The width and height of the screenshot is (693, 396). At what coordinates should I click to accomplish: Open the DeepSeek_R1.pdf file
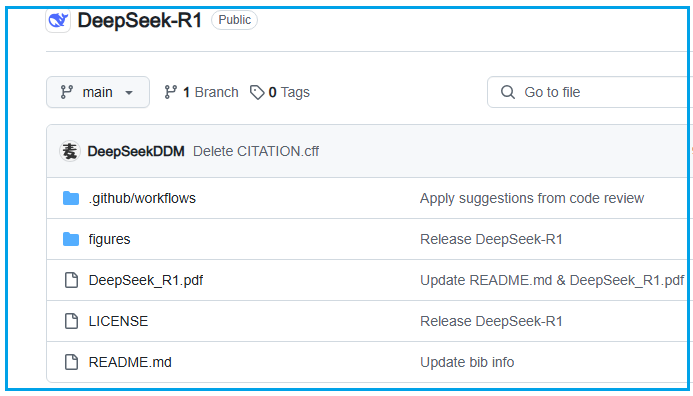pyautogui.click(x=146, y=280)
